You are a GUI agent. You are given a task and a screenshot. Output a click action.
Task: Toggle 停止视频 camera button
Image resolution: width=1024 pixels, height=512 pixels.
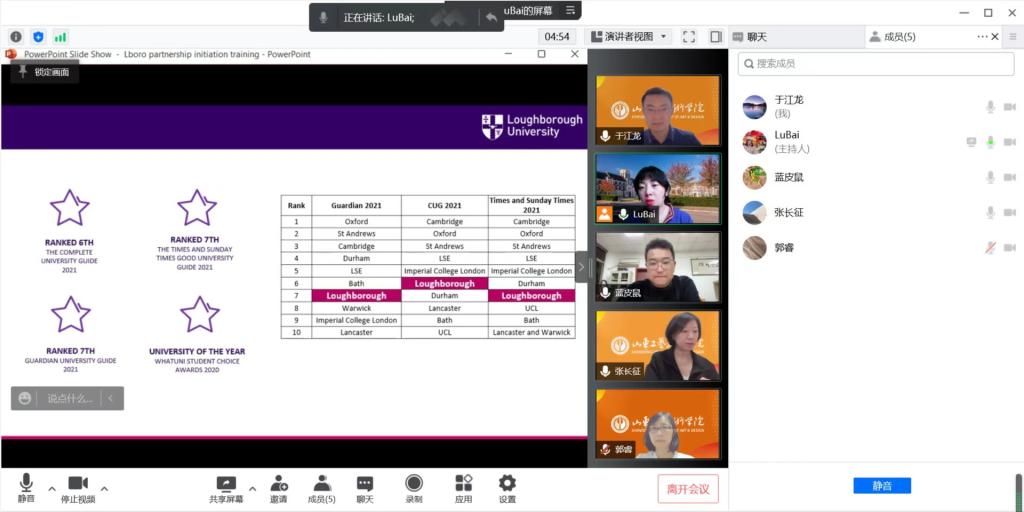coord(78,489)
